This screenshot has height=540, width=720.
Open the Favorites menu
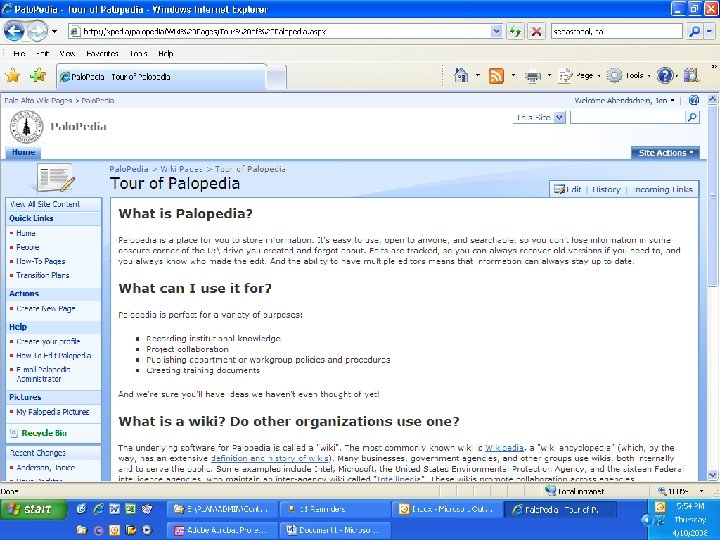tap(102, 54)
